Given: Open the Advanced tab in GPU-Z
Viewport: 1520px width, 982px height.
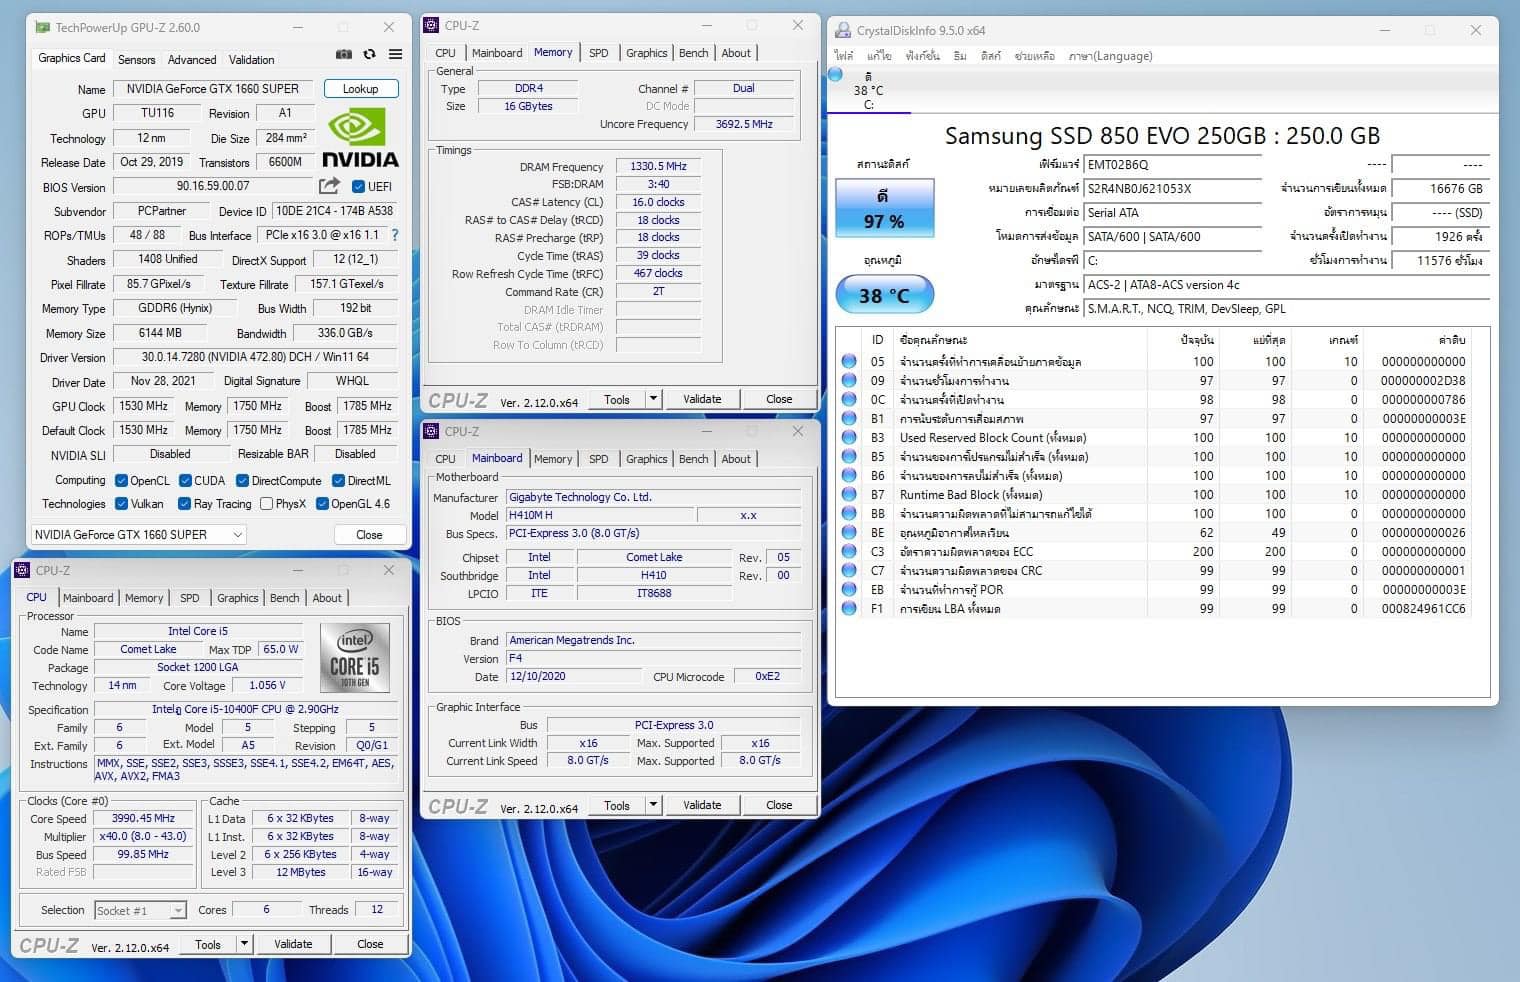Looking at the screenshot, I should (x=192, y=60).
